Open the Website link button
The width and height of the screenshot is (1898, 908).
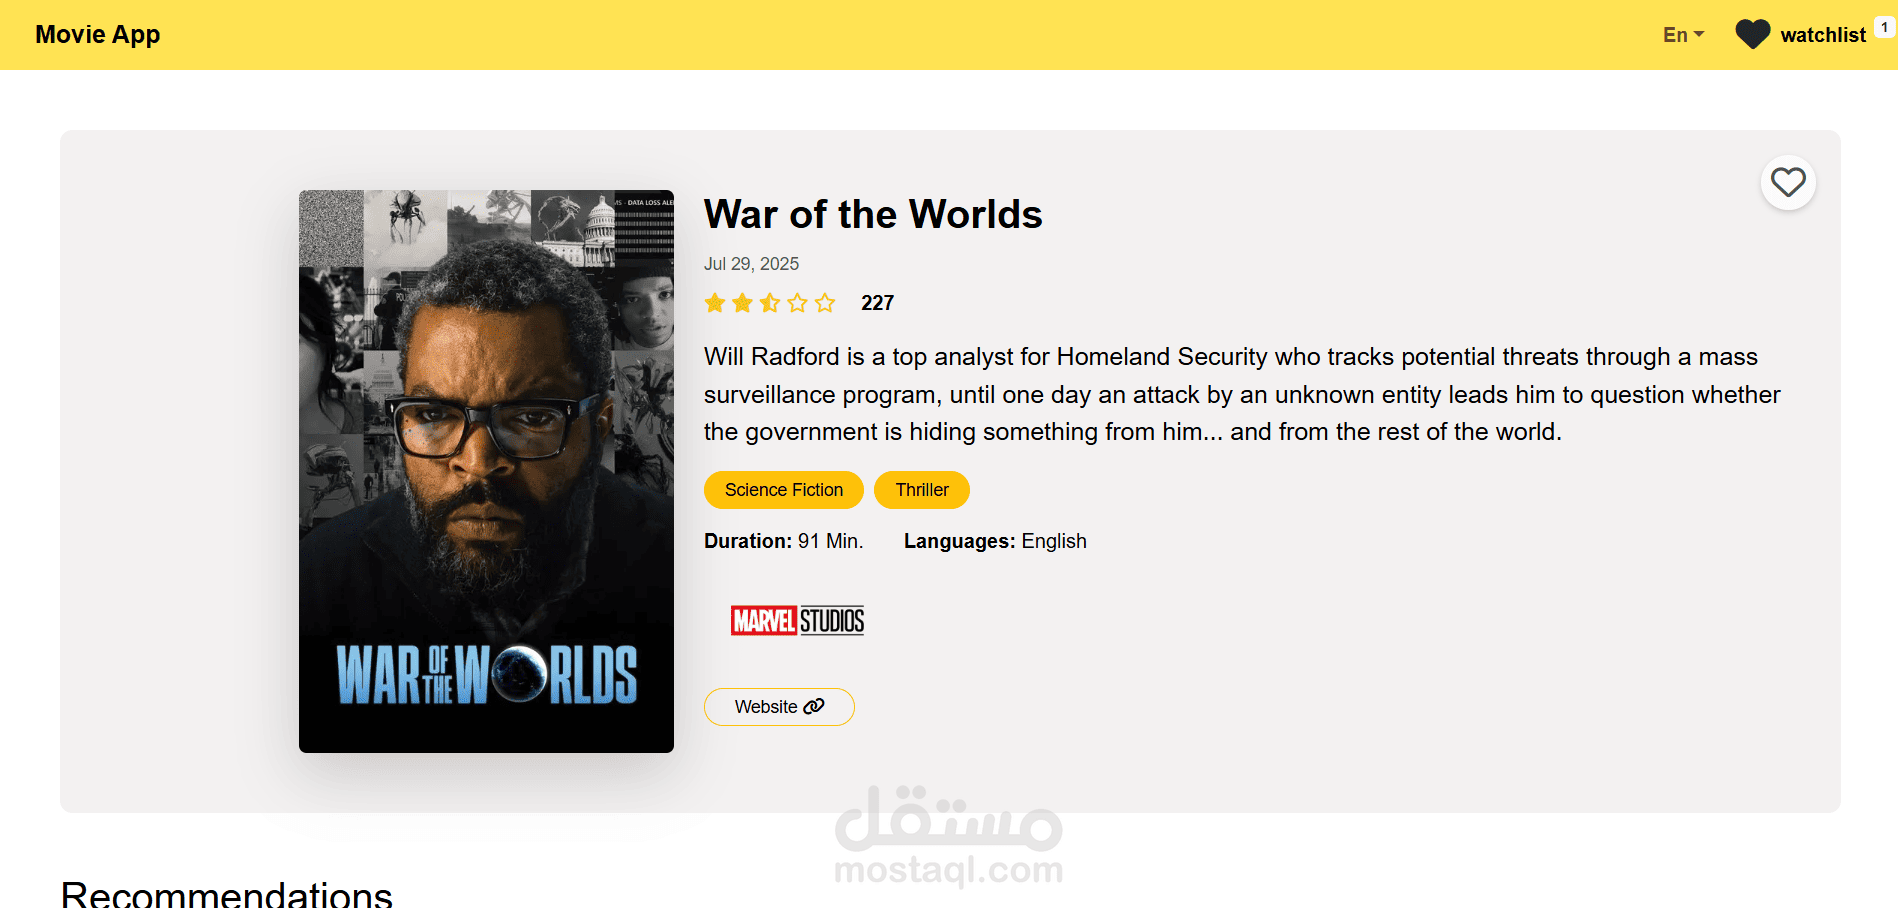tap(779, 707)
